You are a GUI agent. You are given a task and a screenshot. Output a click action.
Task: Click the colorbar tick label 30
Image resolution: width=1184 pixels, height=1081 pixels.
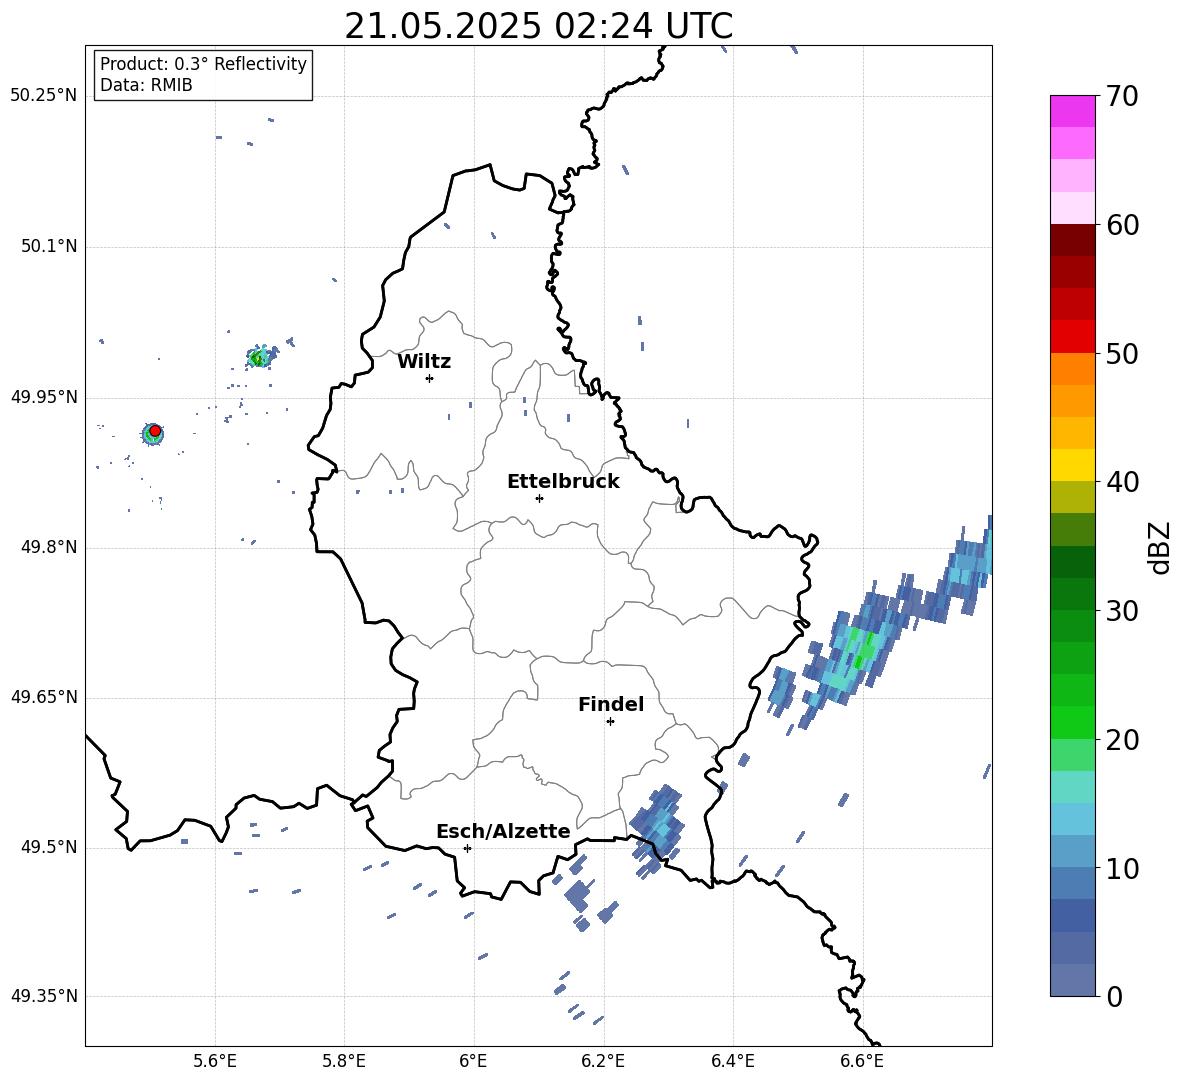[x=1122, y=611]
